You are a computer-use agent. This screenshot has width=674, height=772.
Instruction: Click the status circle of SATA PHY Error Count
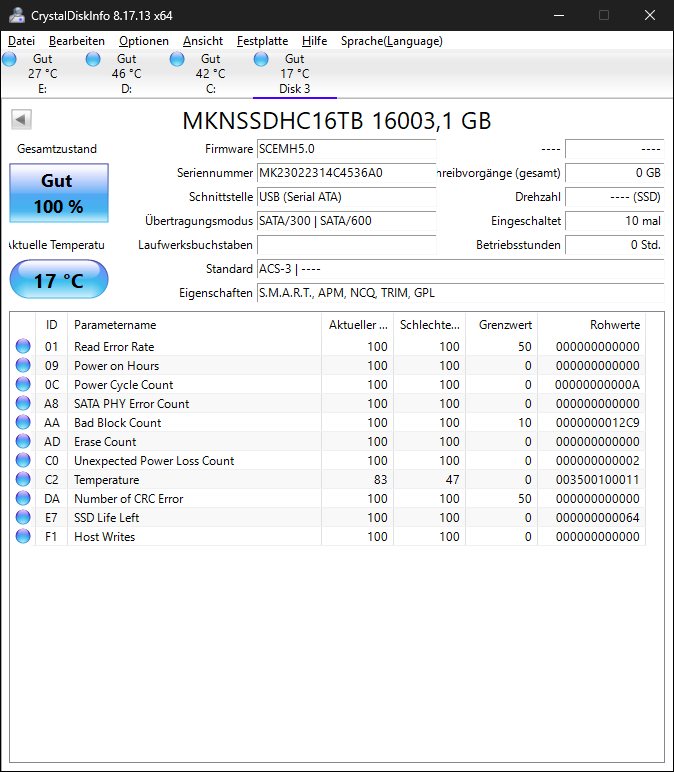23,403
